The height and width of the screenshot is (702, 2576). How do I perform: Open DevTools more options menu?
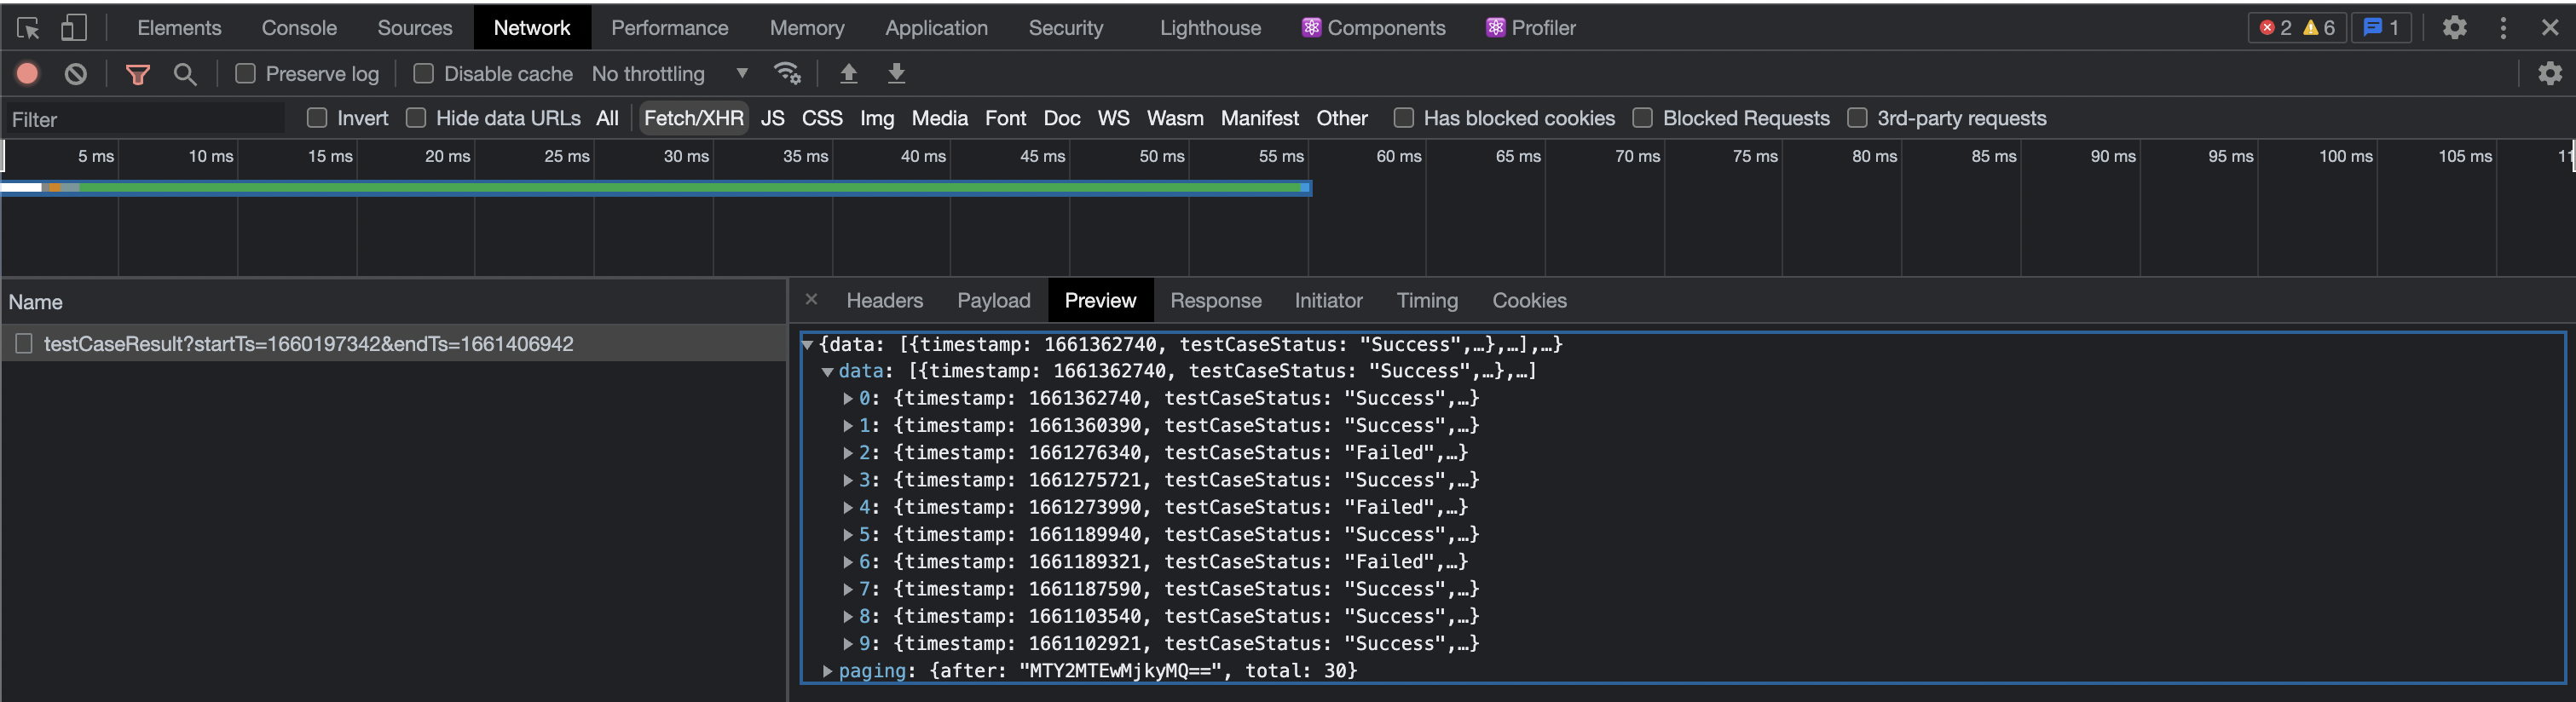click(x=2503, y=28)
